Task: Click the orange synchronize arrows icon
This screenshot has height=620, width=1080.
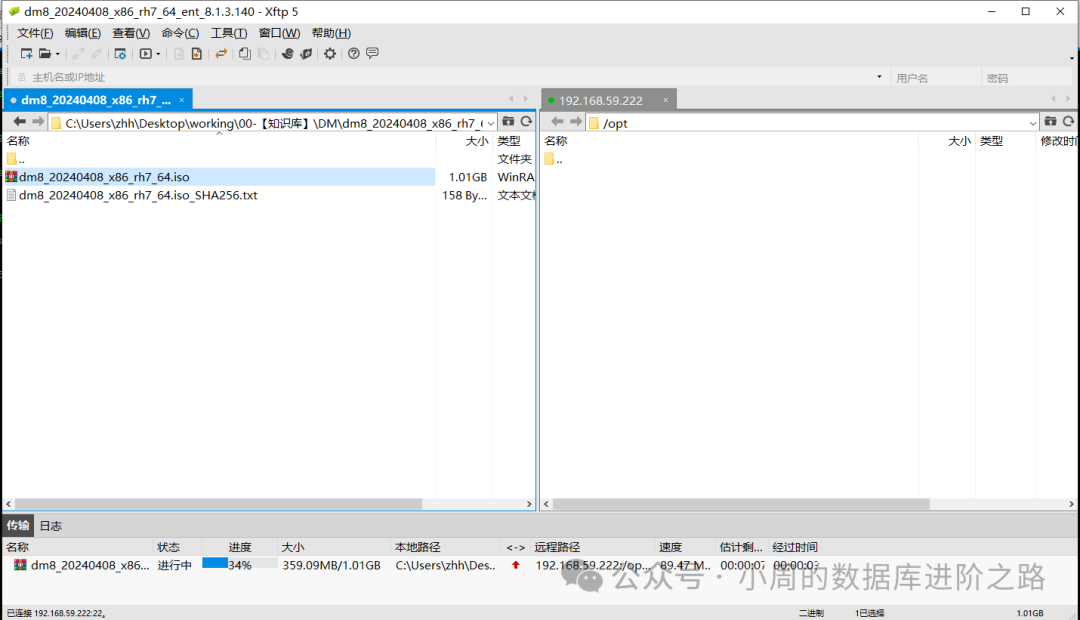Action: pos(221,54)
